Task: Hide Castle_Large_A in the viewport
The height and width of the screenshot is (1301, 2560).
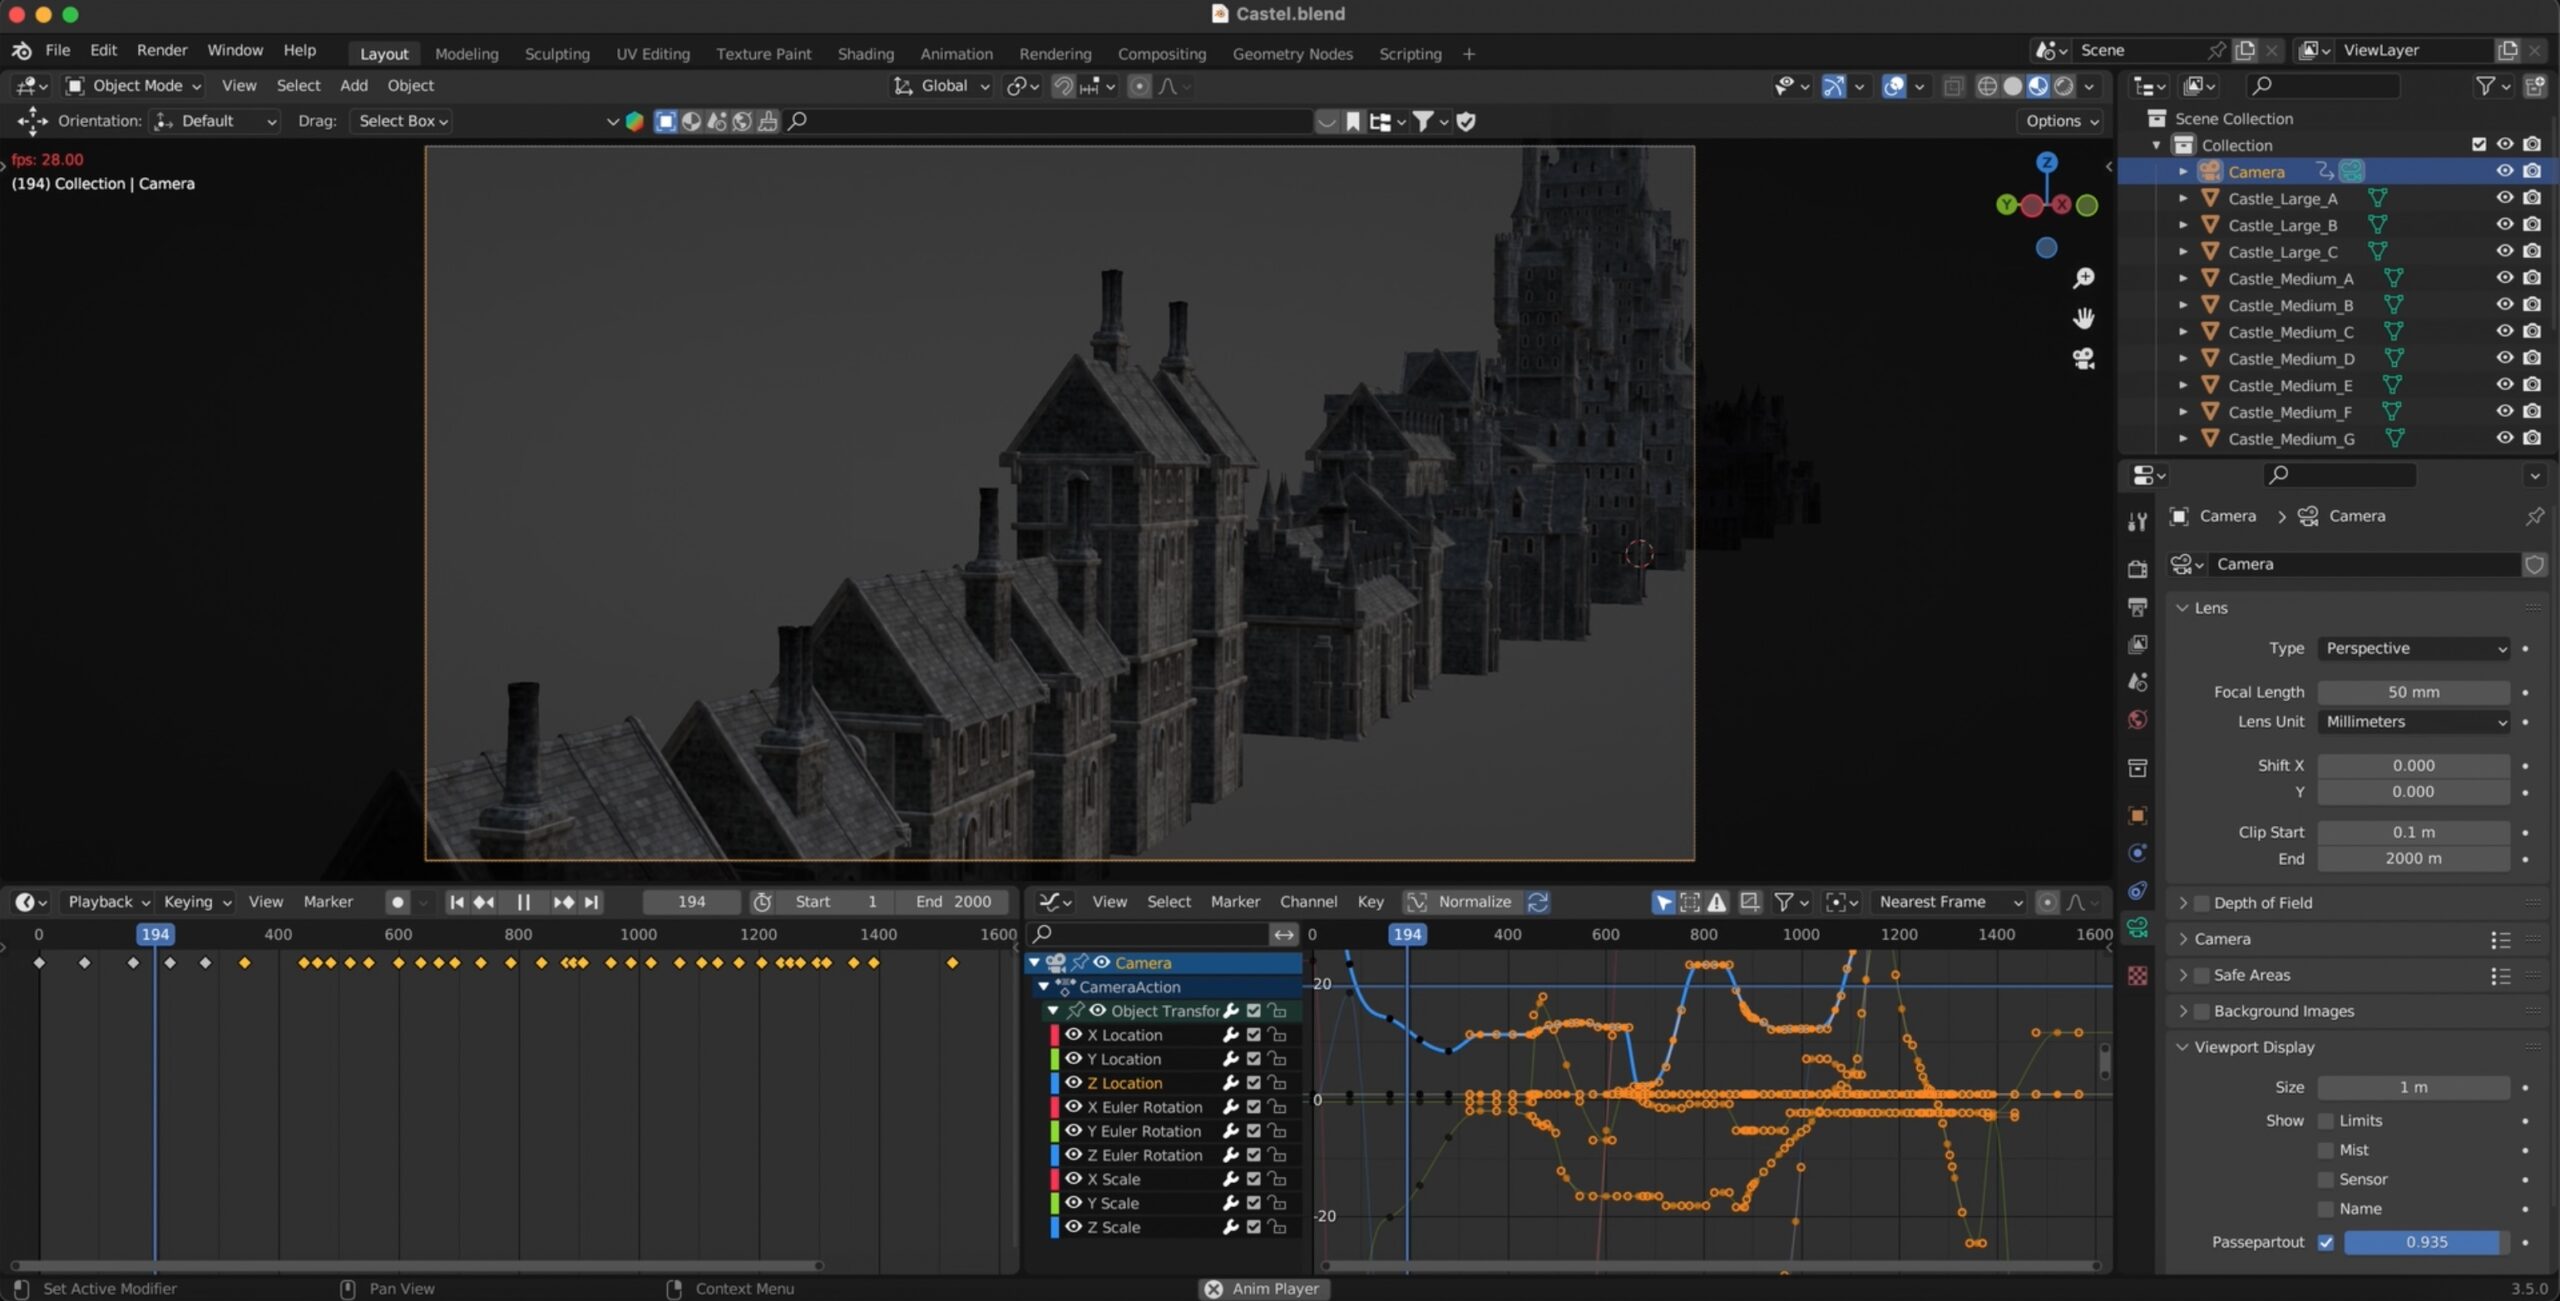Action: click(x=2504, y=198)
